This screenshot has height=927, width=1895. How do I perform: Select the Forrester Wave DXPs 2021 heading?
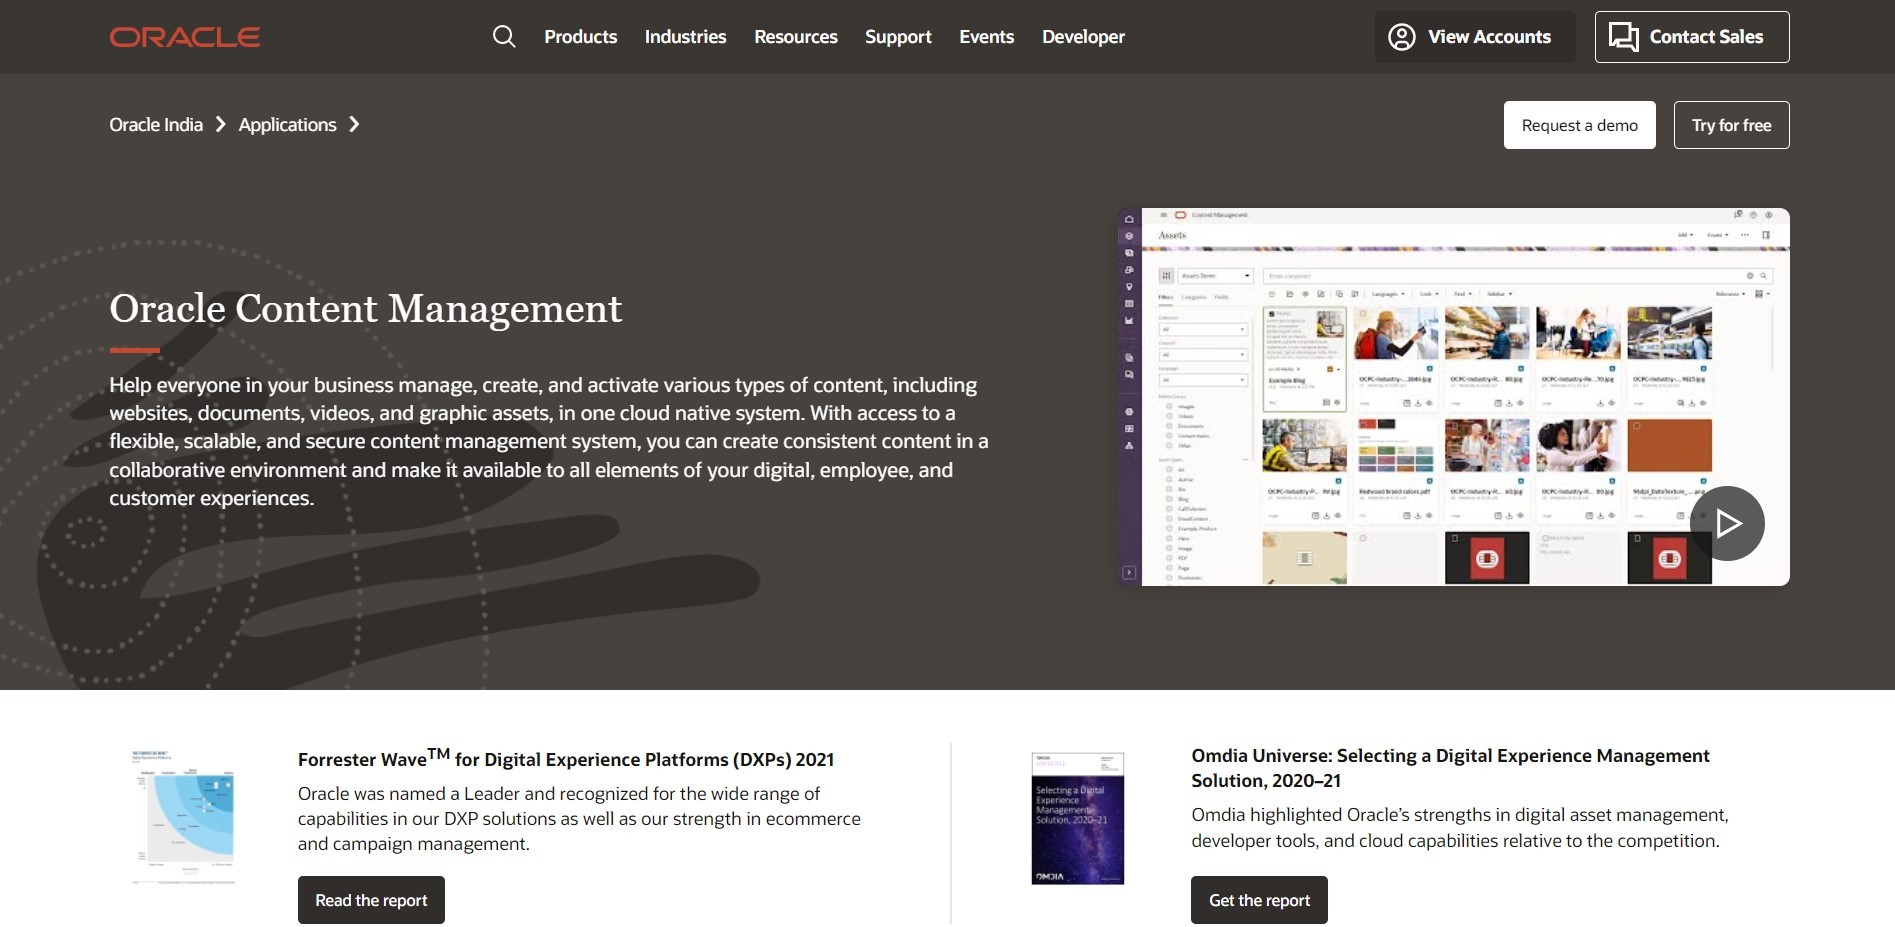(x=566, y=758)
